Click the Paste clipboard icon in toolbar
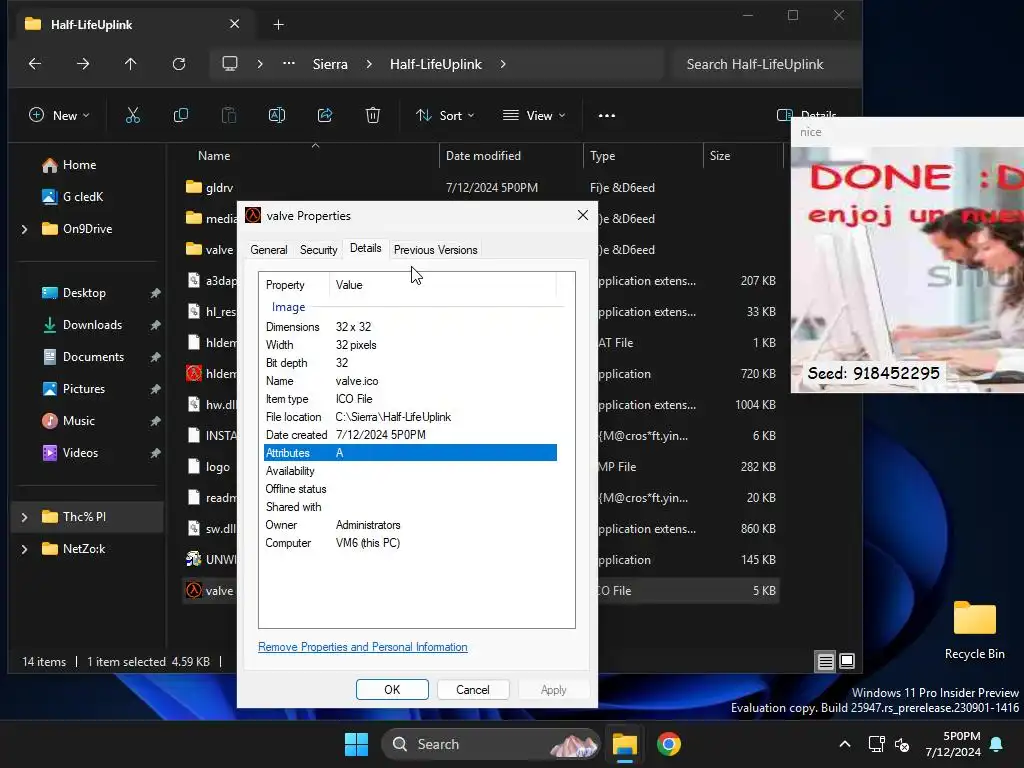This screenshot has width=1024, height=768. pos(229,116)
